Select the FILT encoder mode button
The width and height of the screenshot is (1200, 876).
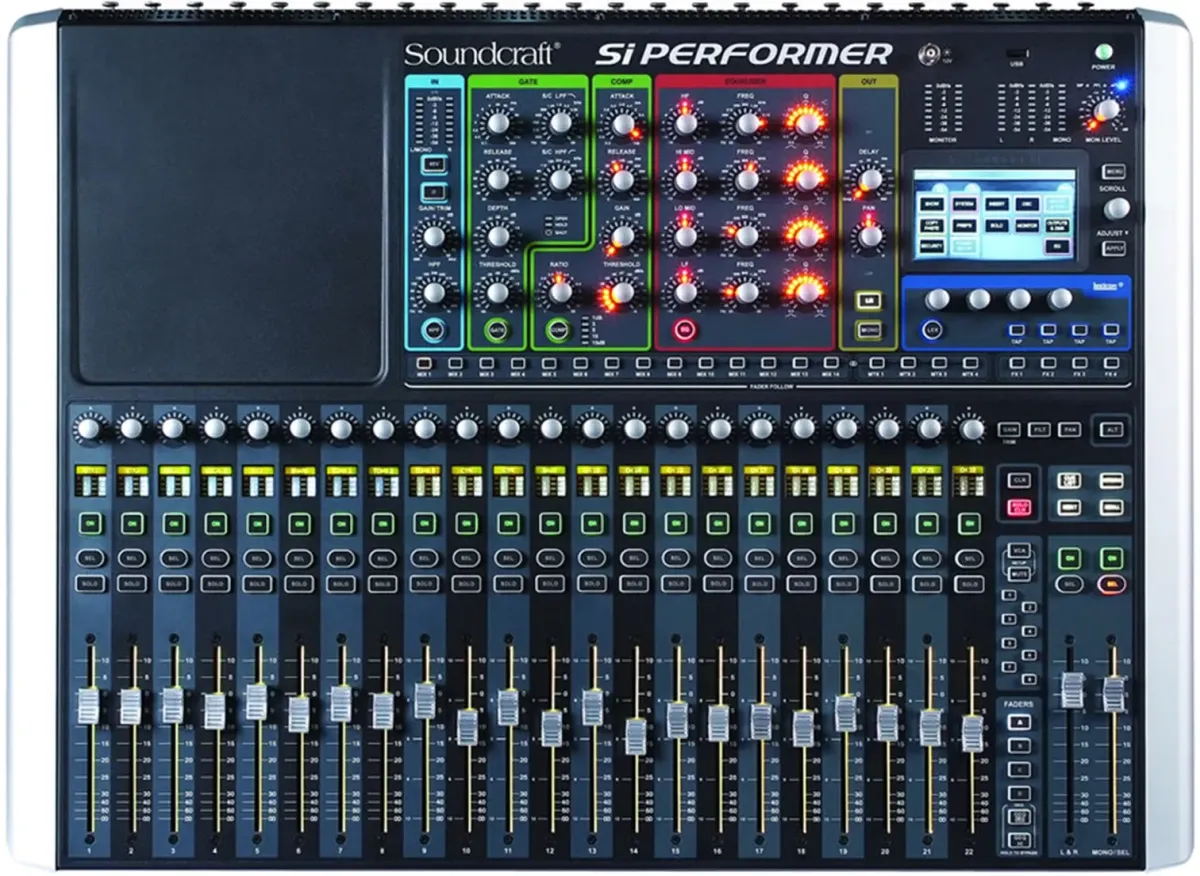coord(1040,428)
